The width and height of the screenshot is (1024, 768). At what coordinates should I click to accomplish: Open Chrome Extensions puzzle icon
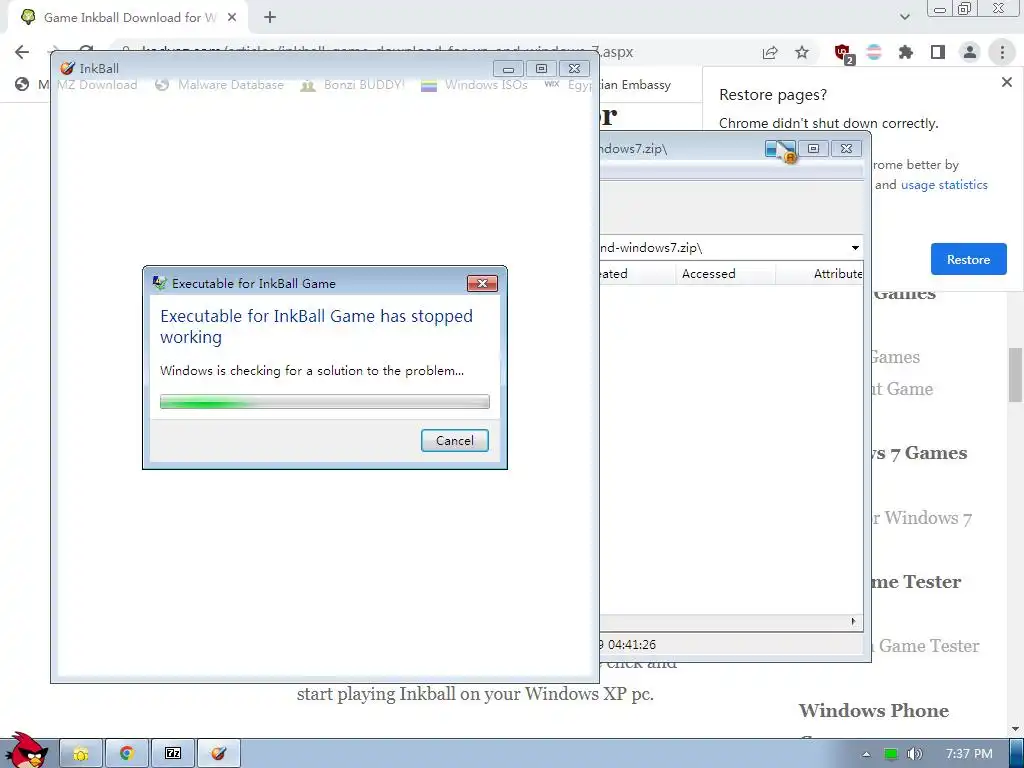click(906, 52)
